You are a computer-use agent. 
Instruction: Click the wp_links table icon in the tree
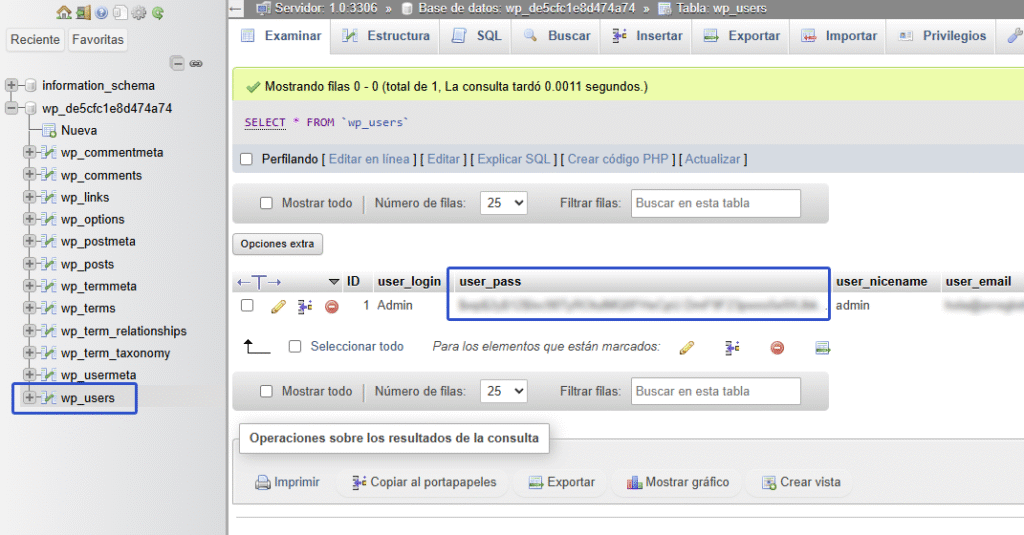point(49,197)
